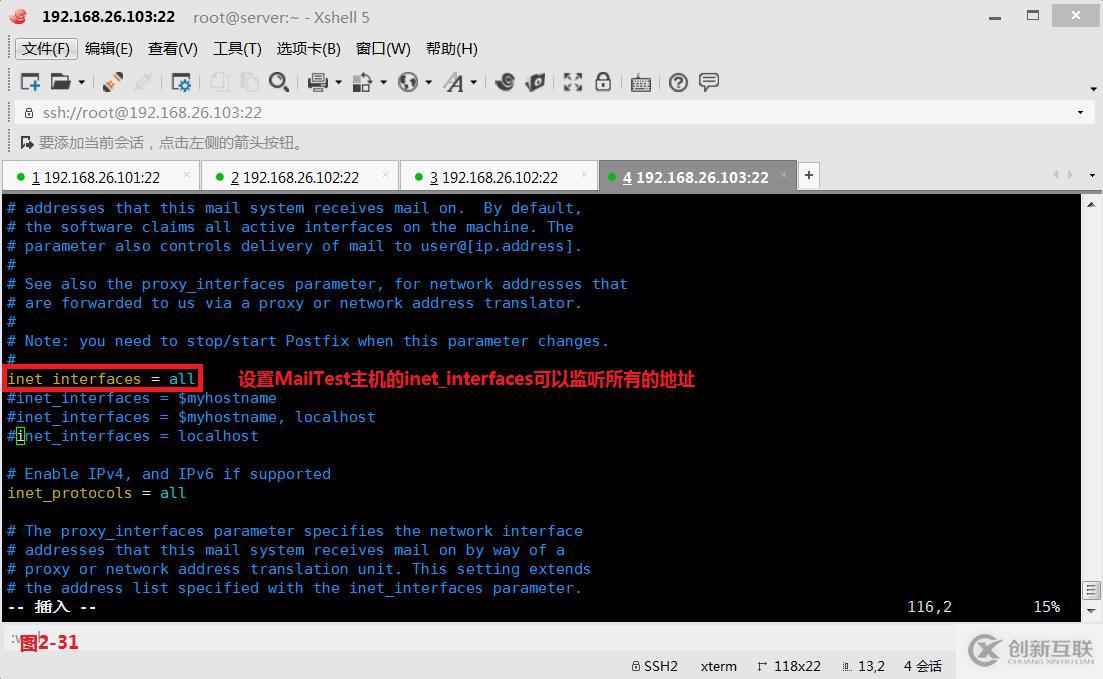Expand the font dropdown arrow

pyautogui.click(x=473, y=83)
